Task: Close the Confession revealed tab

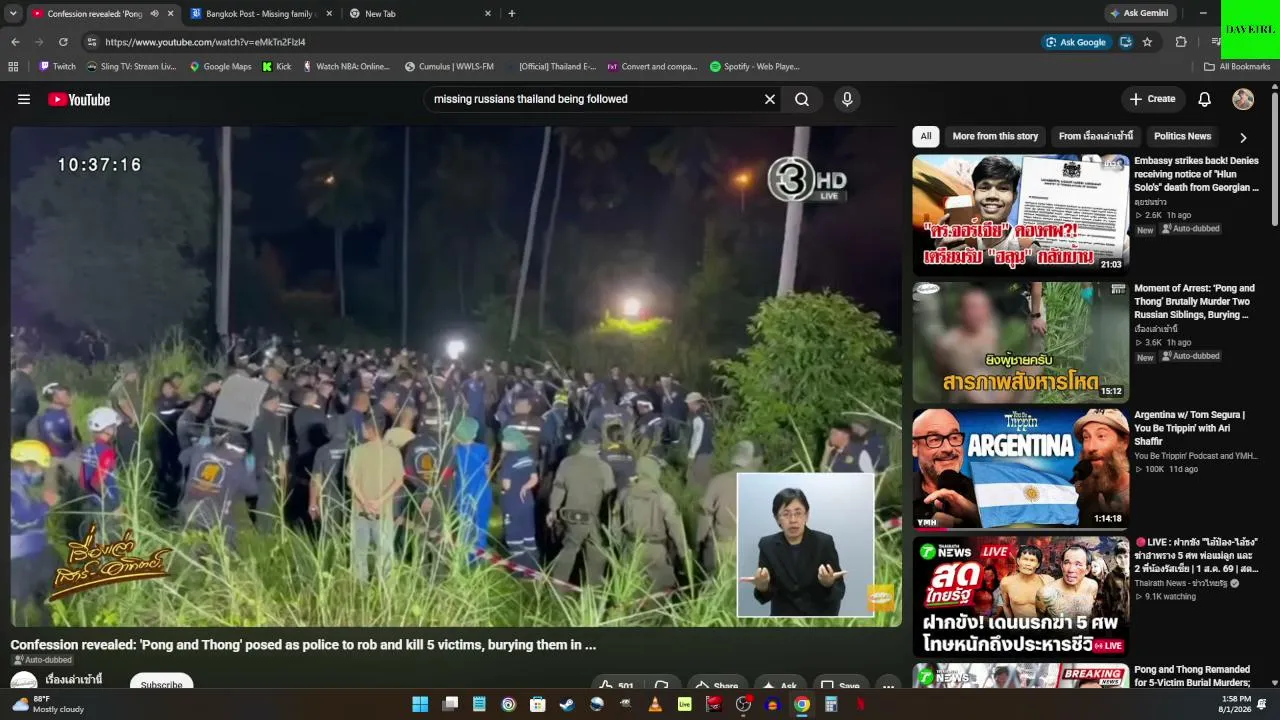Action: (x=171, y=14)
